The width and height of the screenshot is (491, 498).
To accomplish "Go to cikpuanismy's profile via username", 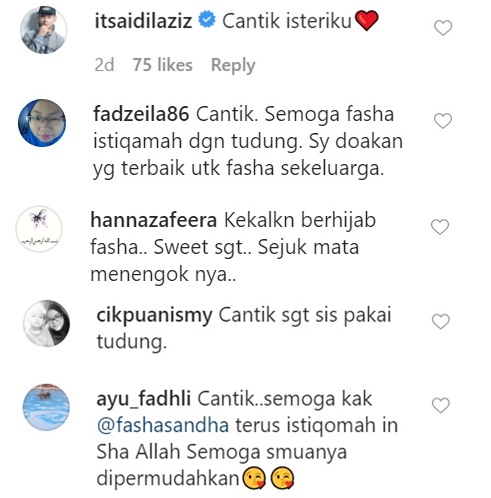I will (154, 316).
